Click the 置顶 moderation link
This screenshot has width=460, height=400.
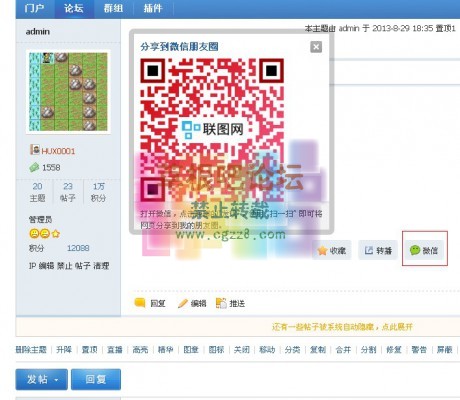click(x=89, y=350)
